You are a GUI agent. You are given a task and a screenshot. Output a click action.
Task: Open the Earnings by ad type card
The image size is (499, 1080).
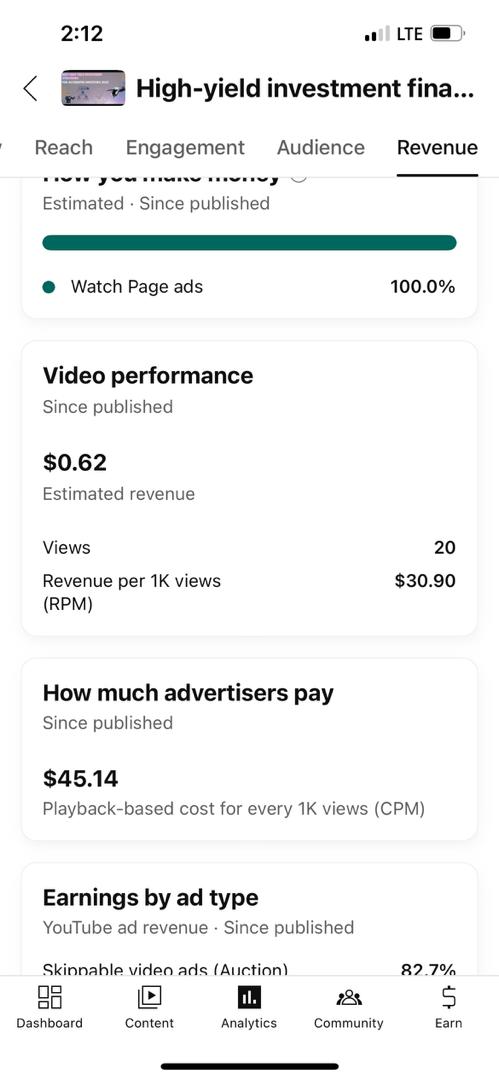pyautogui.click(x=250, y=920)
